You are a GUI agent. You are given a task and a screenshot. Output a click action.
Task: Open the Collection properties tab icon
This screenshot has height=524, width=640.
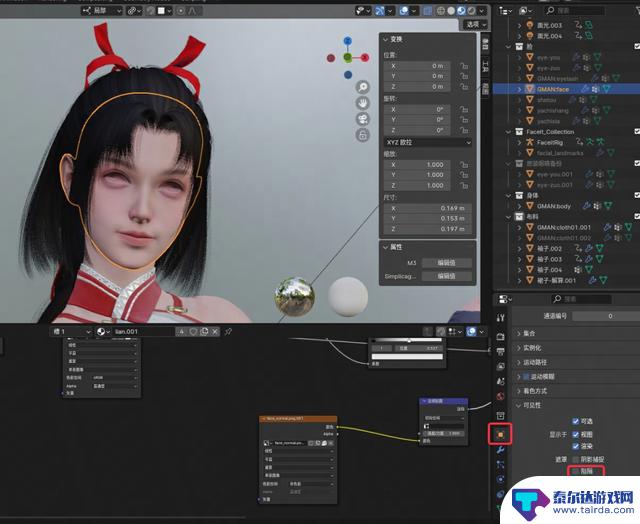pos(500,415)
